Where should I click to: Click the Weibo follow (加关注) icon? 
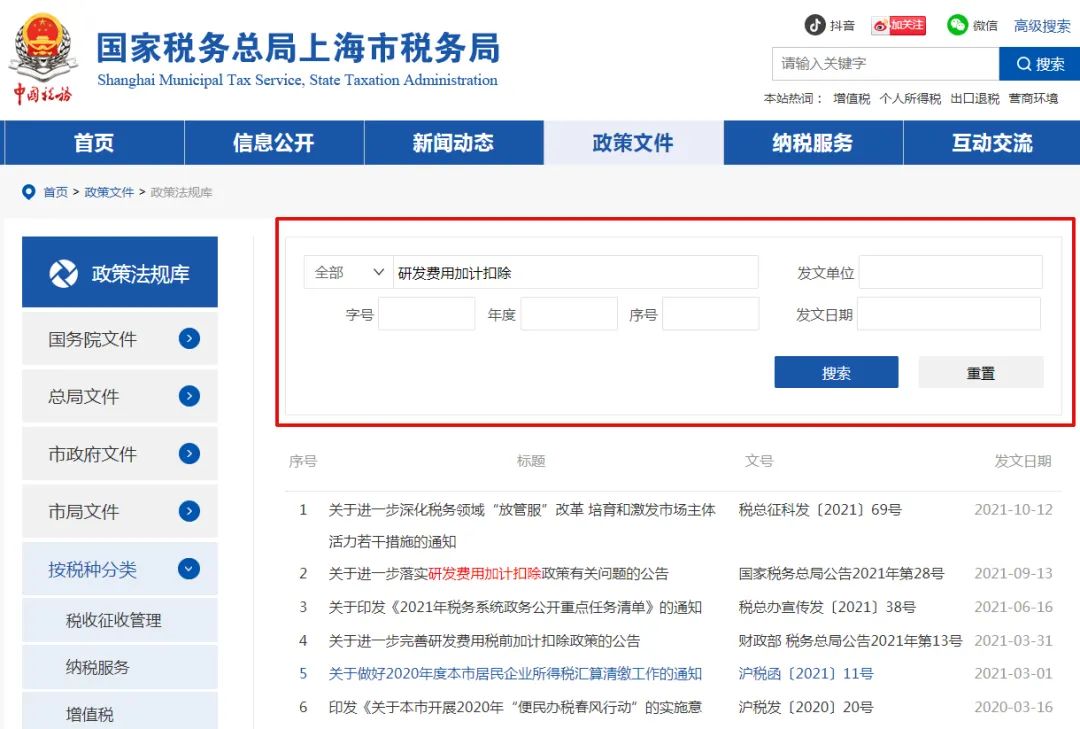tap(898, 25)
